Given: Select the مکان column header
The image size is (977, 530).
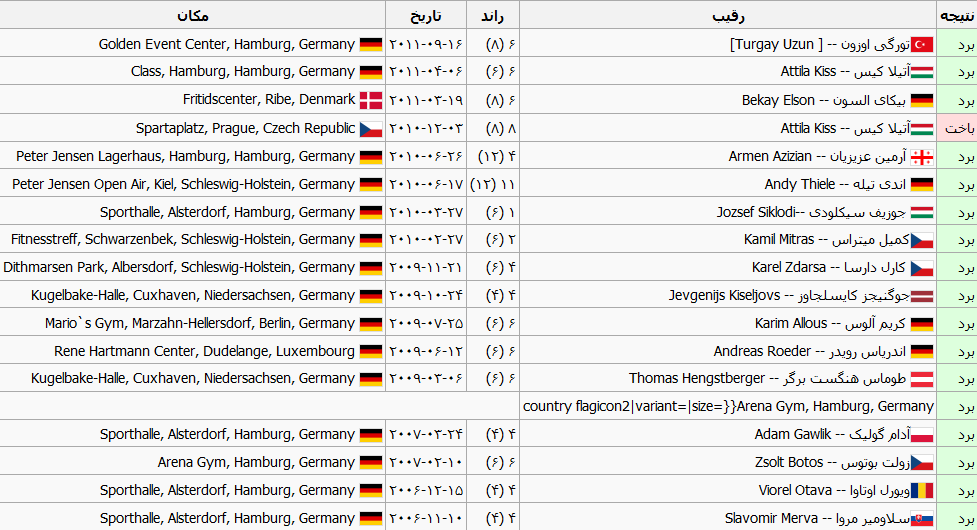Looking at the screenshot, I should 192,15.
